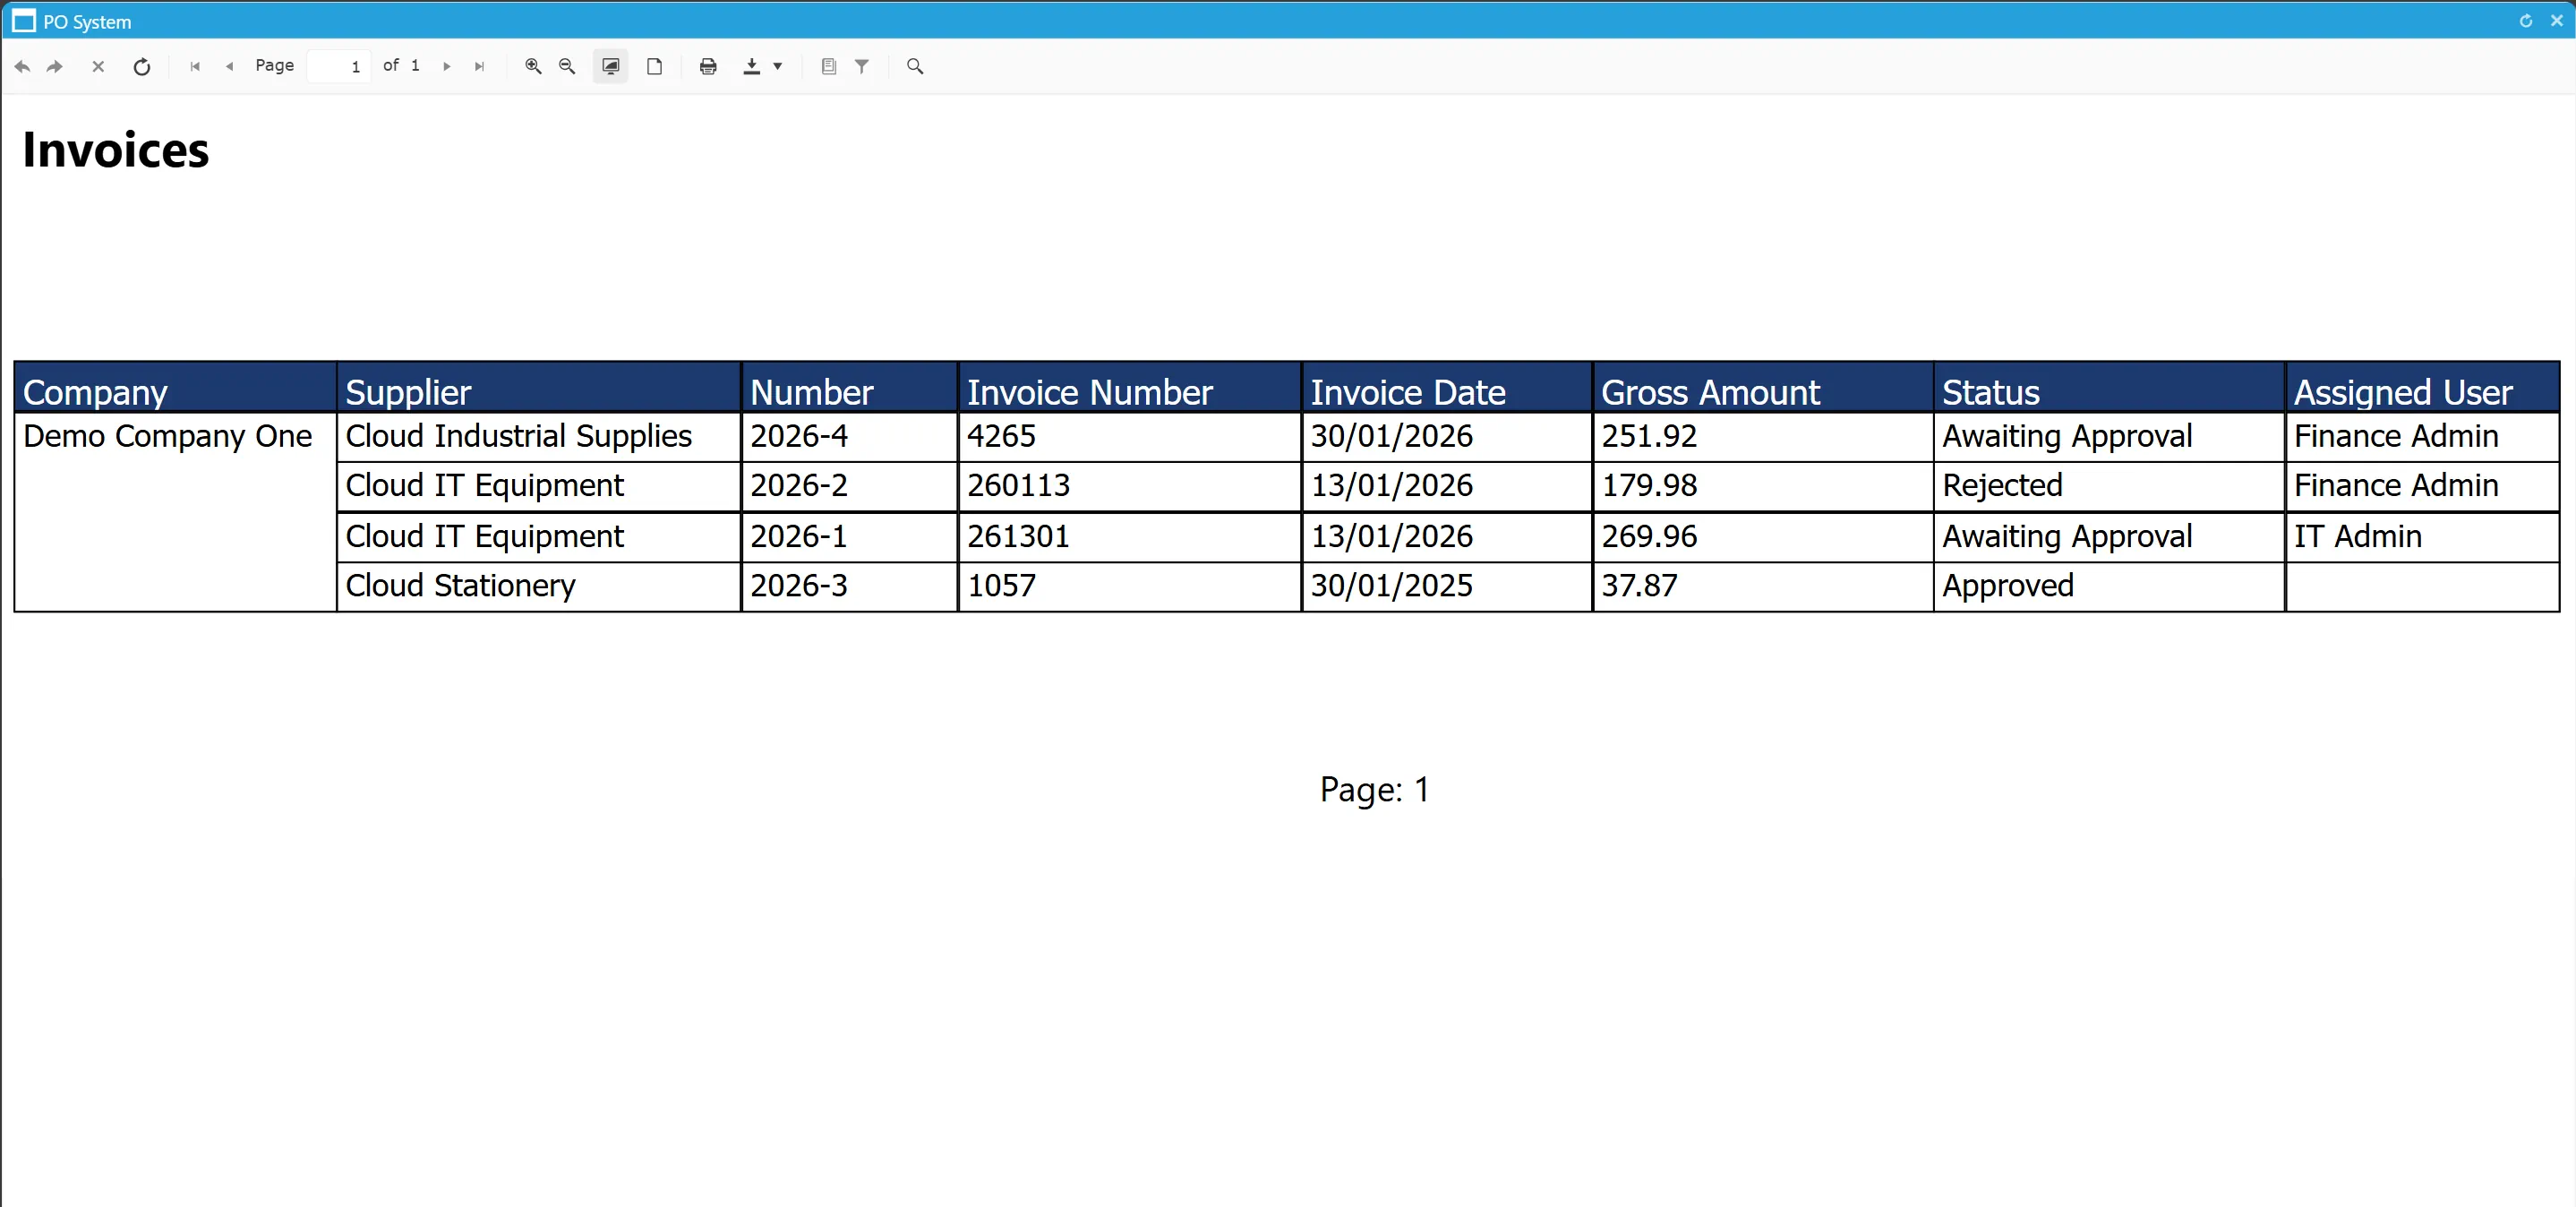Image resolution: width=2576 pixels, height=1207 pixels.
Task: Click the Page: 1 footer text
Action: coord(1375,790)
